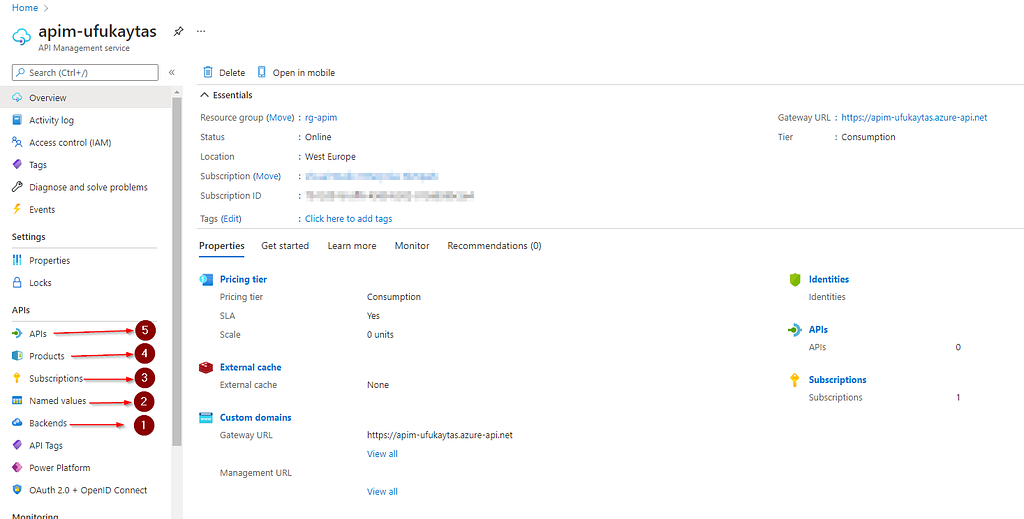
Task: Open the Monitor tab
Action: tap(412, 246)
